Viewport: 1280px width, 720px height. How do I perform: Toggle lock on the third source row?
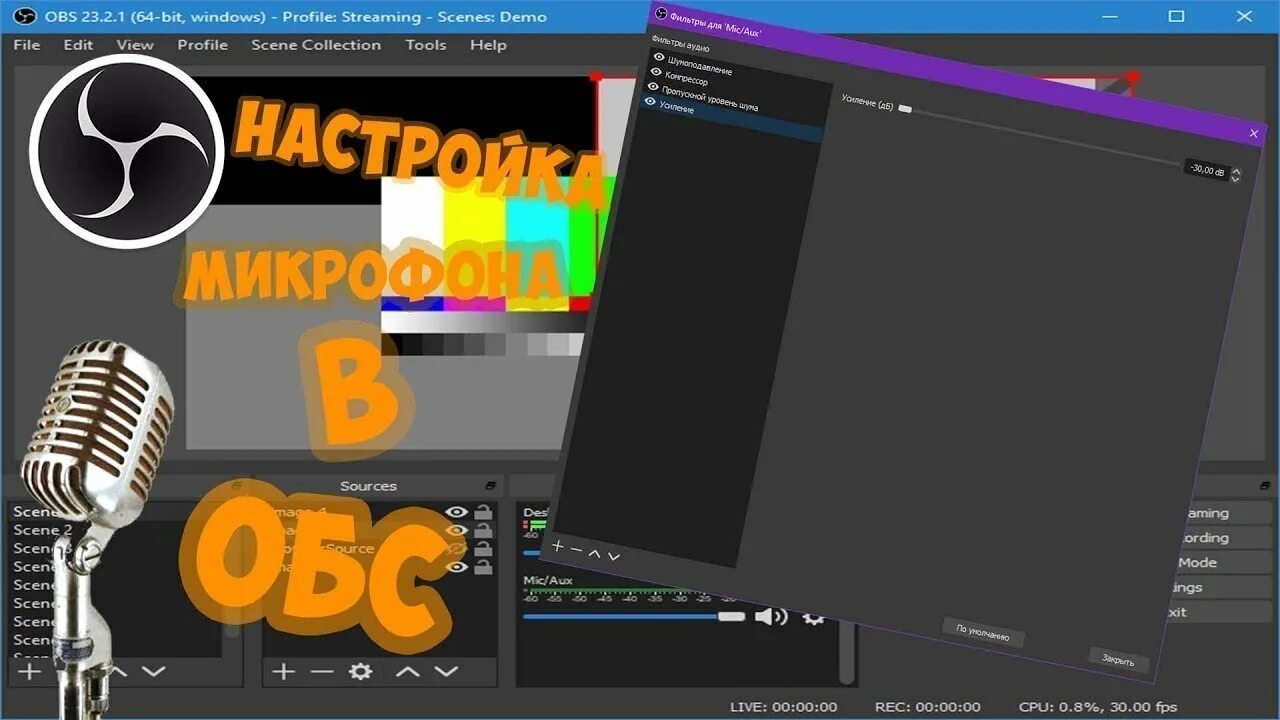[x=483, y=548]
